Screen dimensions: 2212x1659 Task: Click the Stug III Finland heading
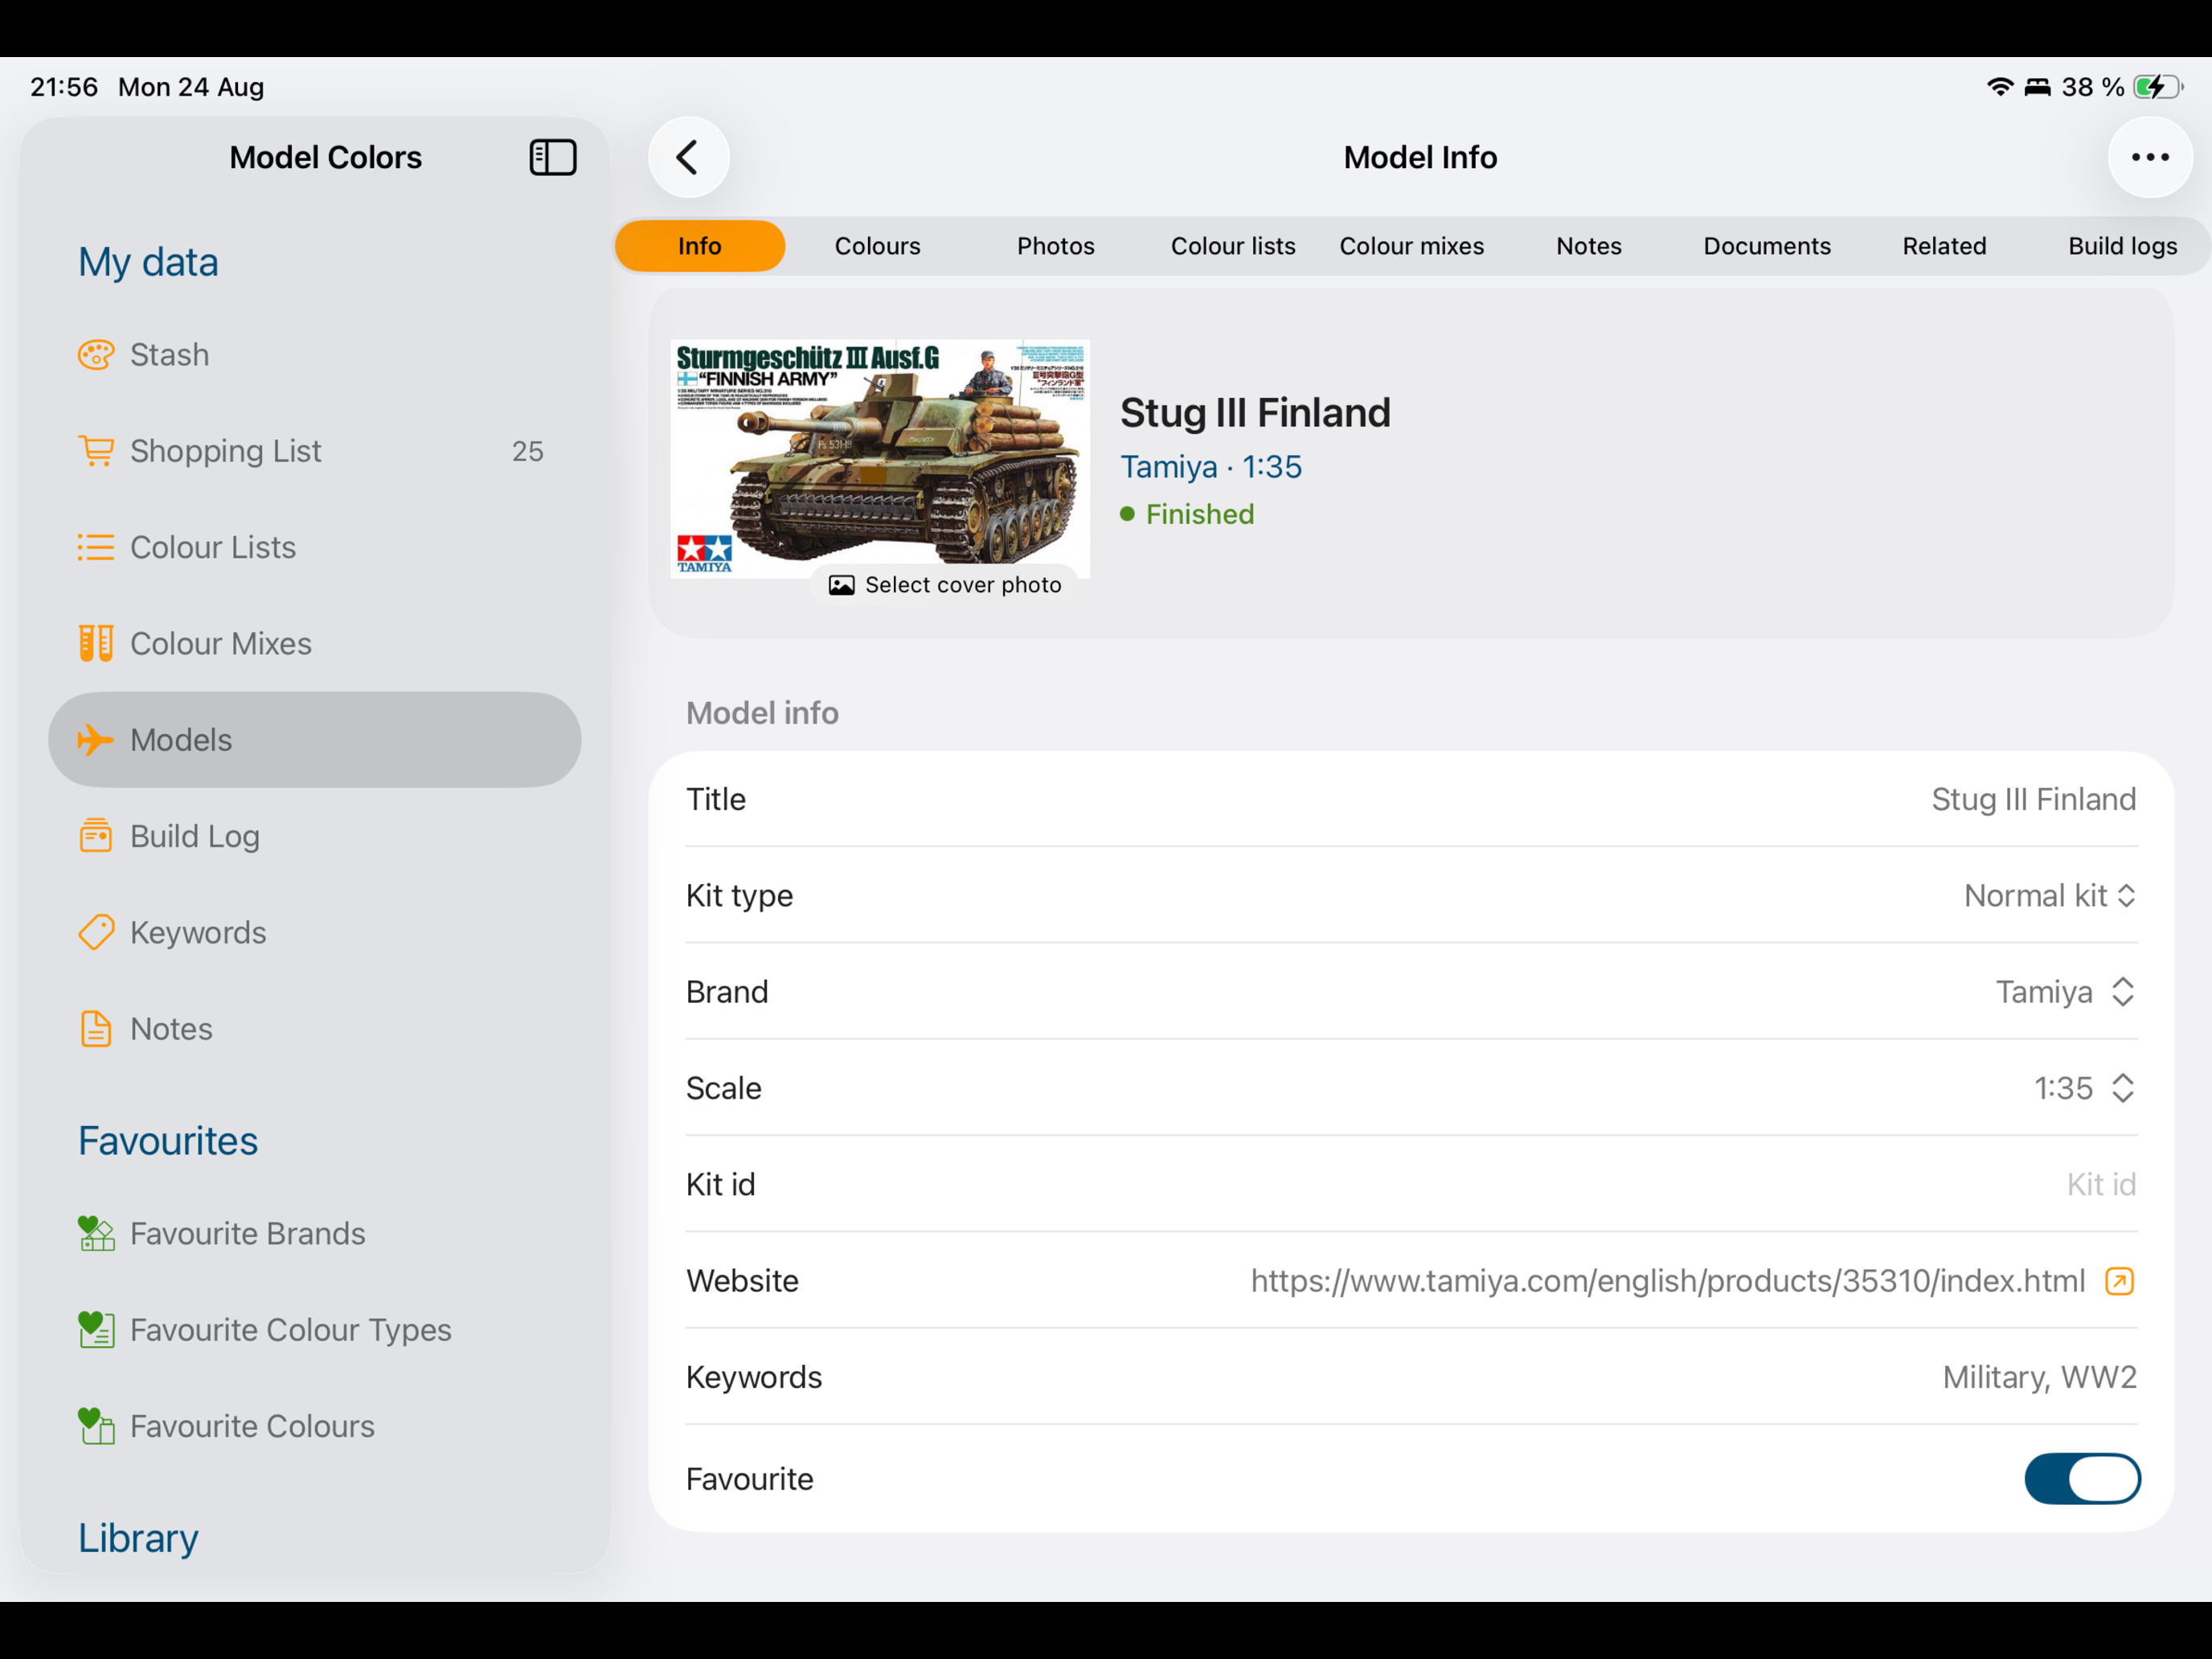[x=1255, y=412]
